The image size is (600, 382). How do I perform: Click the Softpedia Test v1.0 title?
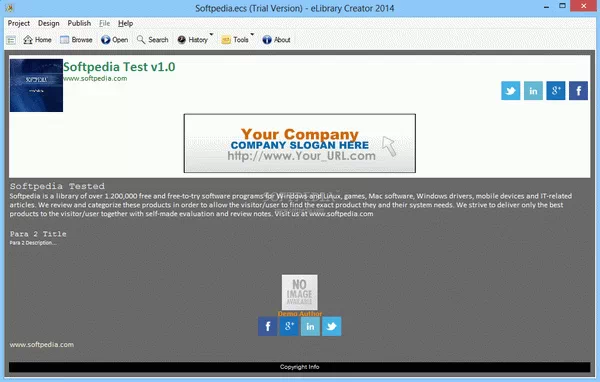[119, 67]
